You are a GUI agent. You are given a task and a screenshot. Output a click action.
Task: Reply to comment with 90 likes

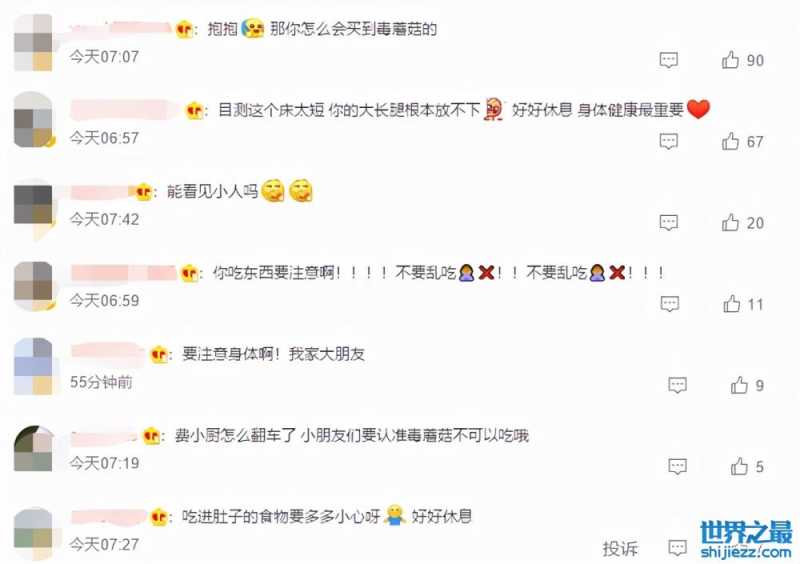tap(668, 60)
